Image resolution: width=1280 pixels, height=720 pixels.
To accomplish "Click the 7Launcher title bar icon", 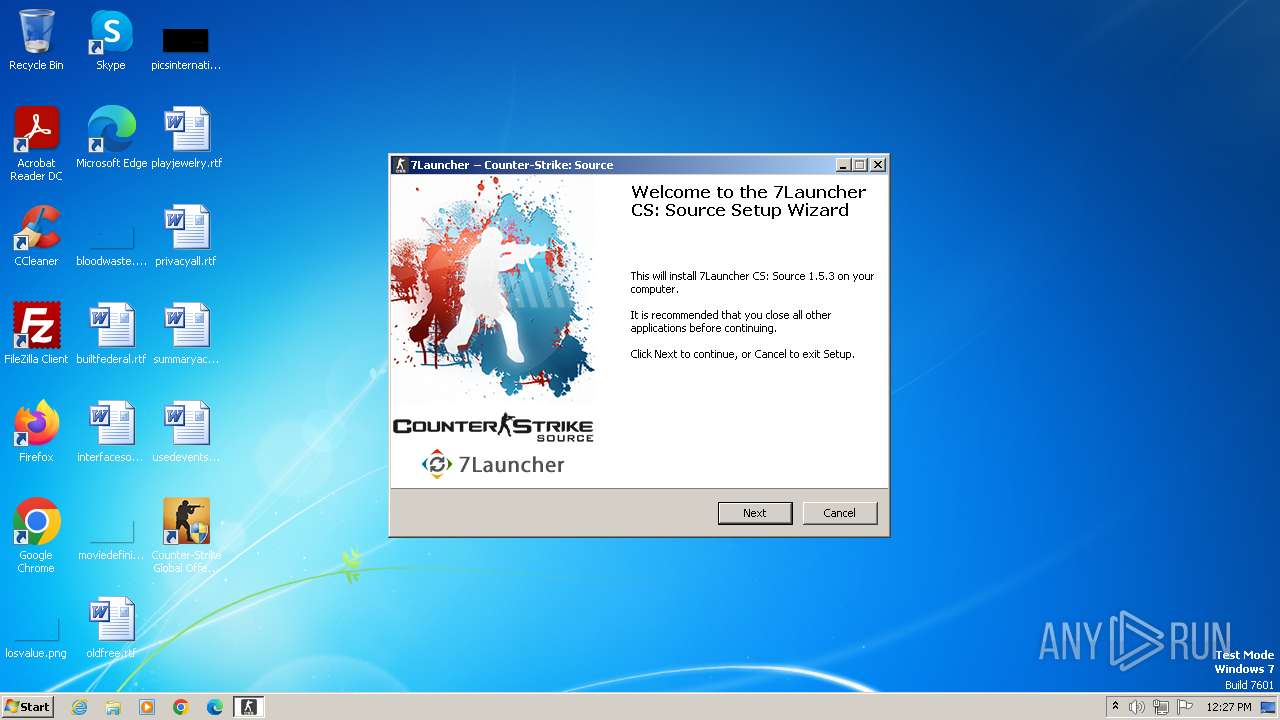I will pos(400,165).
